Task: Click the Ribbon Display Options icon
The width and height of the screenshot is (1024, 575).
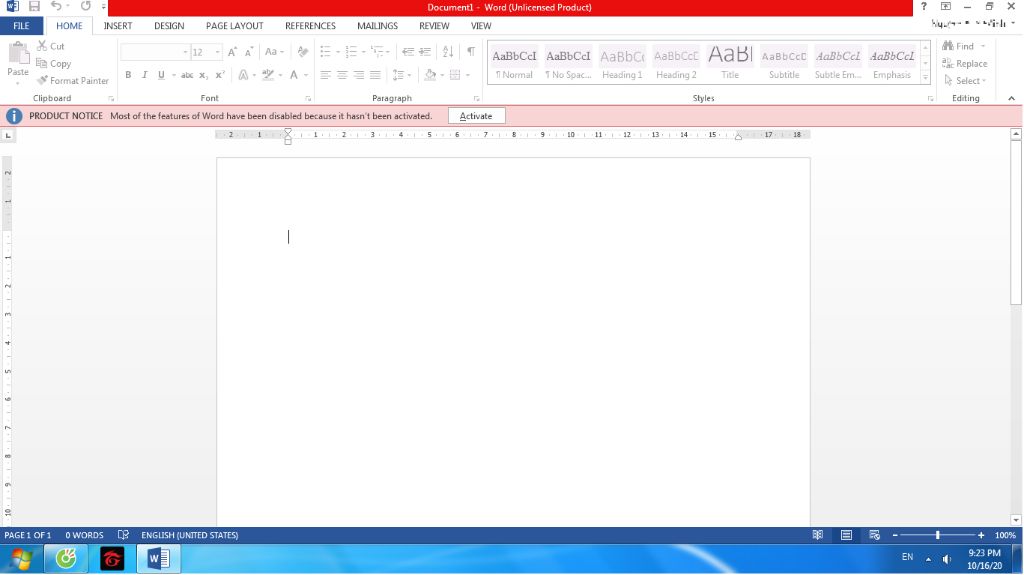Action: coord(946,7)
